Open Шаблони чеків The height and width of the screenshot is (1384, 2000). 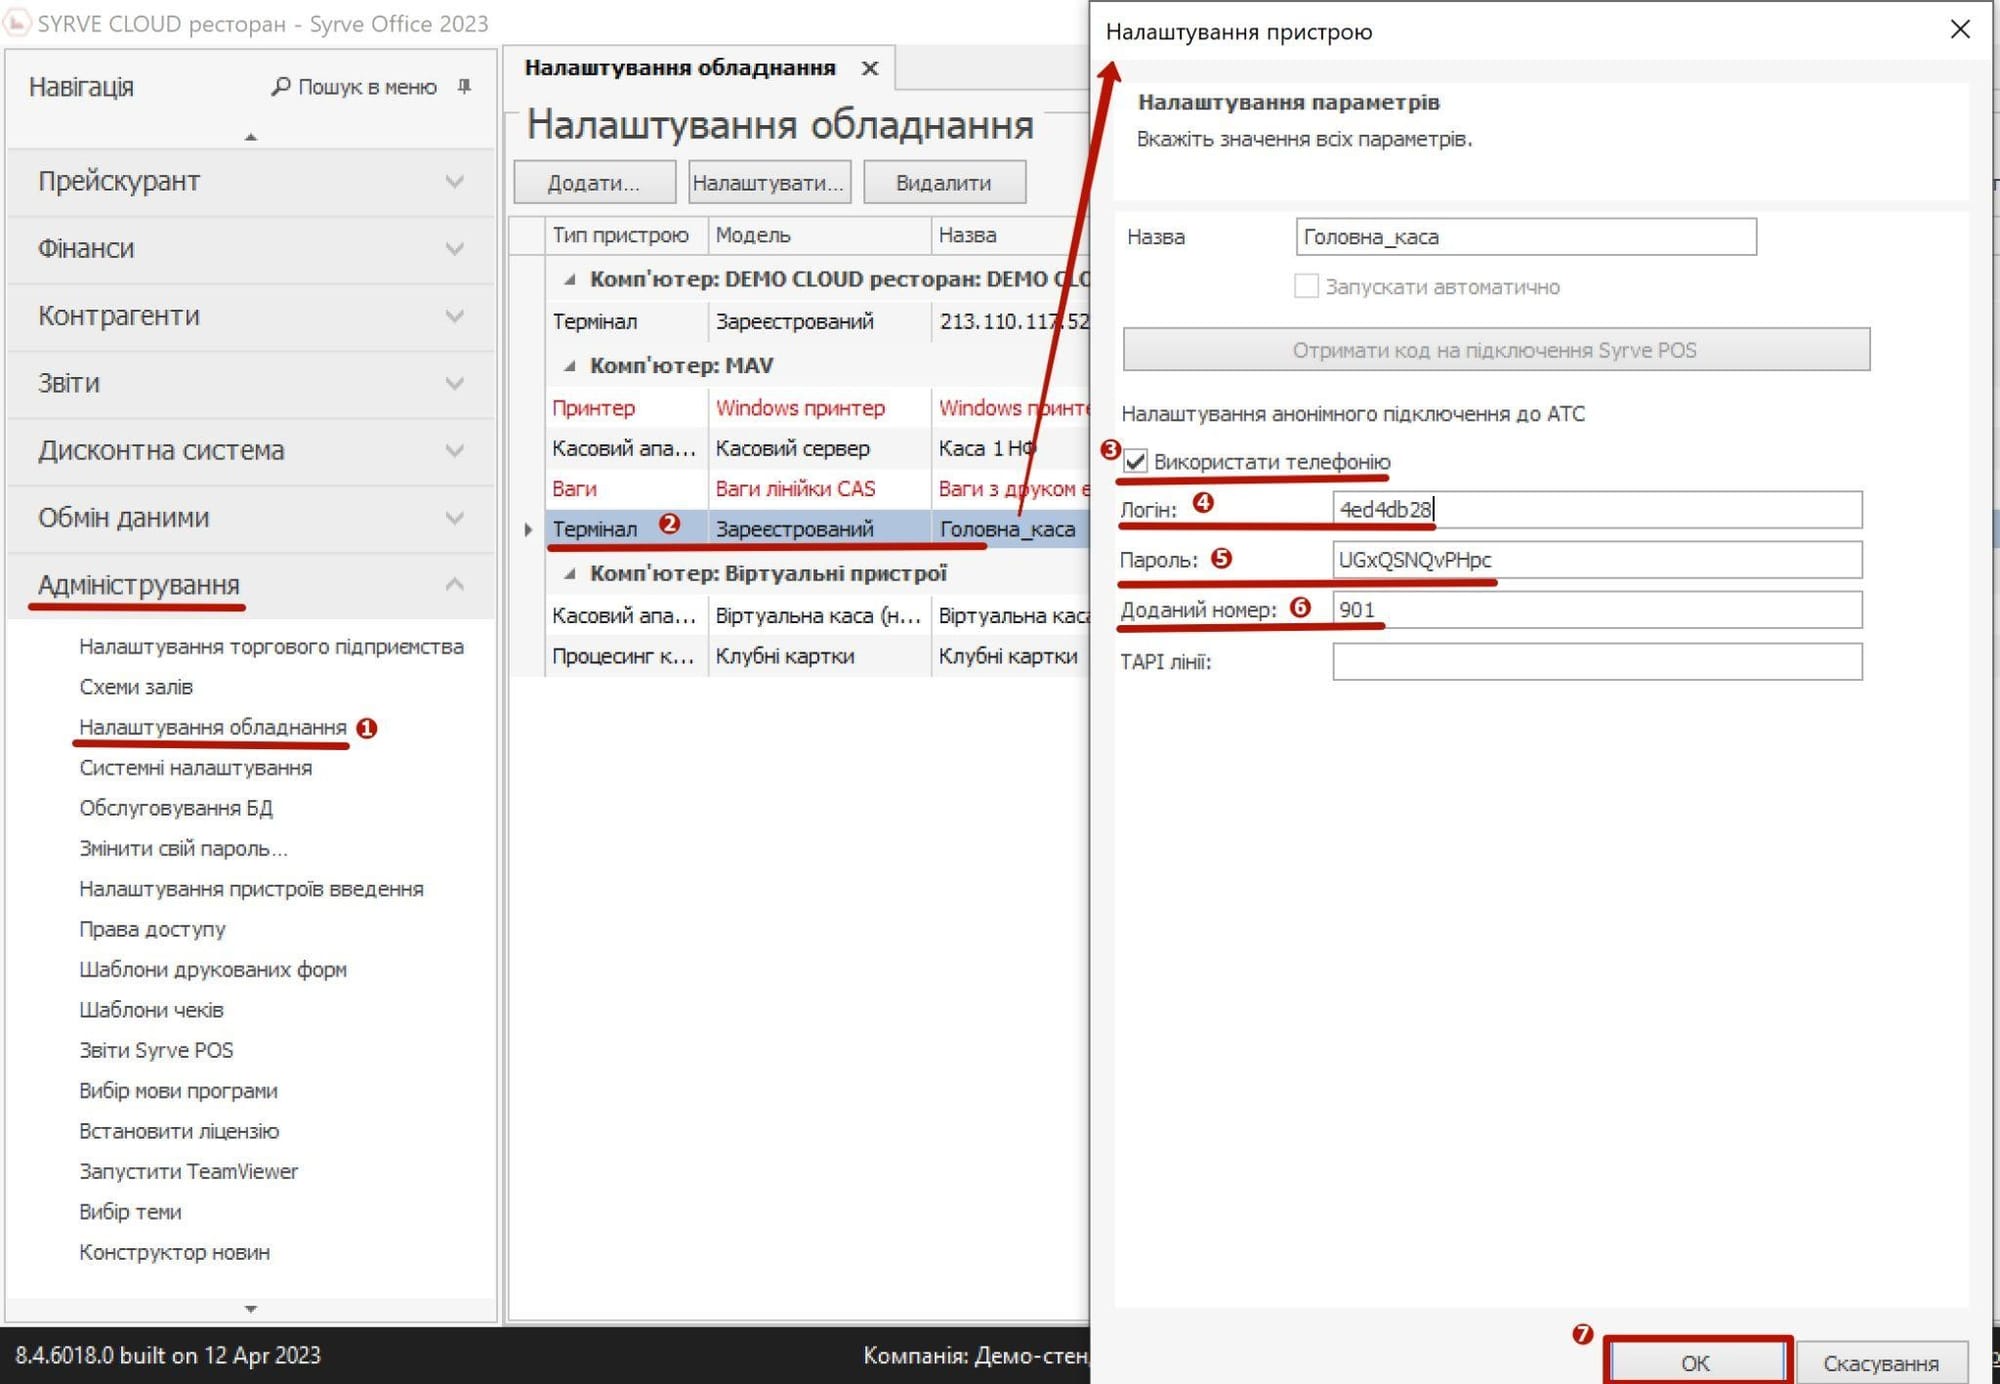tap(151, 1010)
